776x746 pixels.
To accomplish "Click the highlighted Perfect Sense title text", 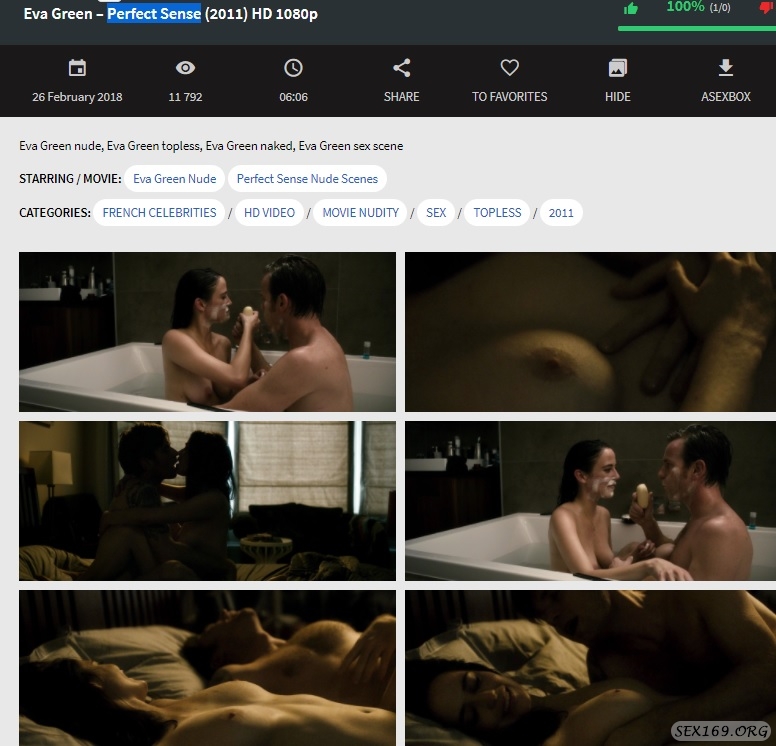I will 154,15.
